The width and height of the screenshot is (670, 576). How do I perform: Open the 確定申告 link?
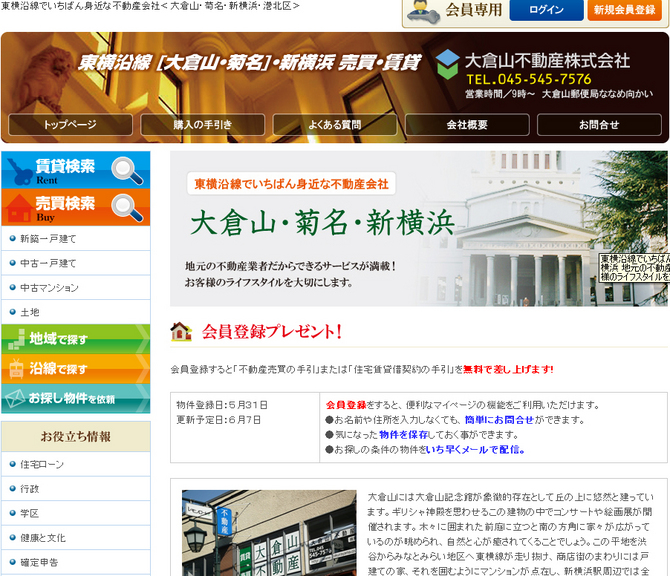[39, 562]
